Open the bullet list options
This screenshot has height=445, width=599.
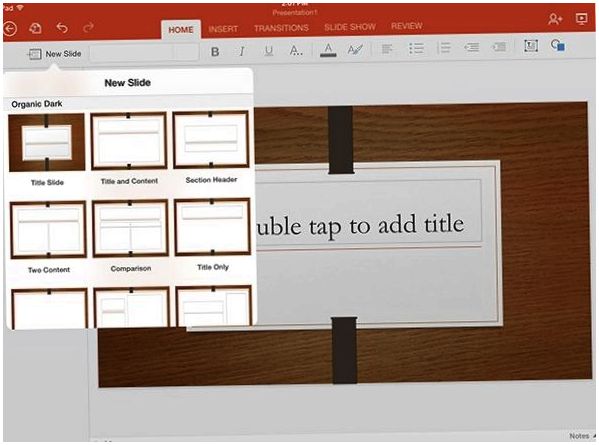(416, 48)
